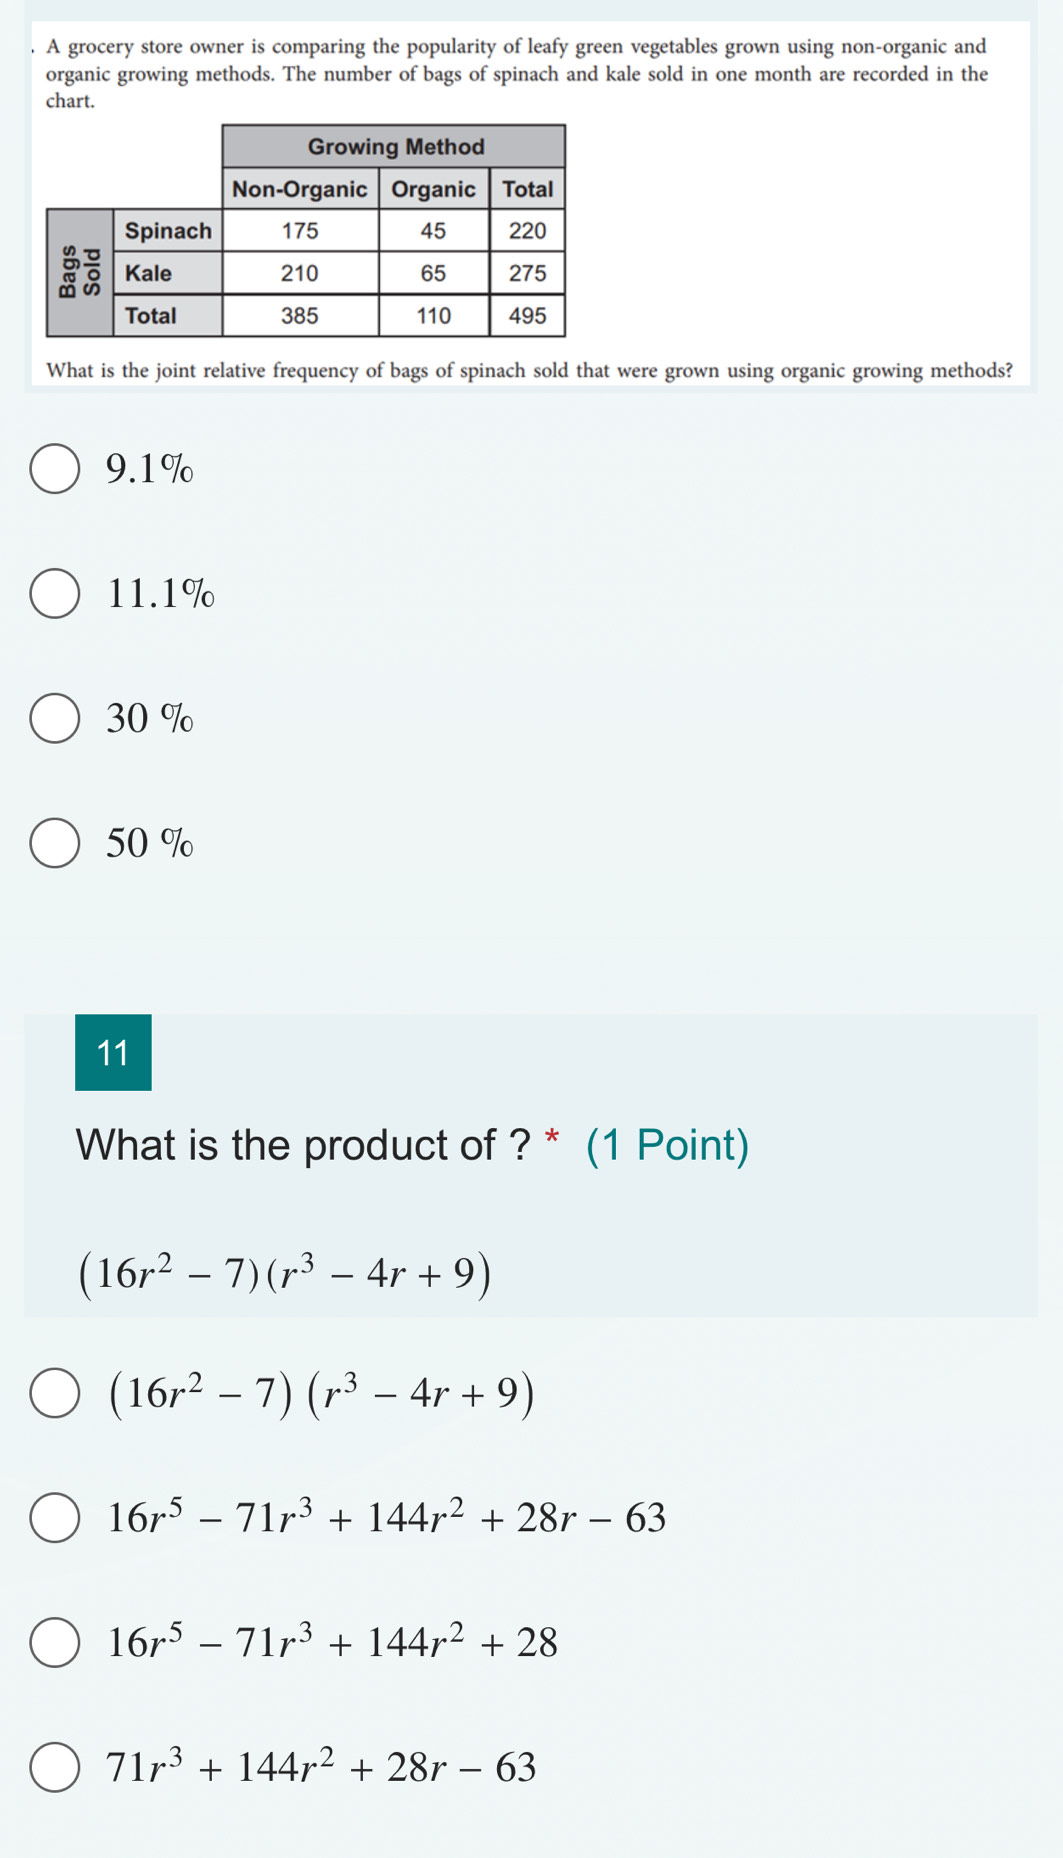This screenshot has height=1858, width=1063.
Task: Pick radio for answer starting with 71r³
Action: [x=54, y=1767]
